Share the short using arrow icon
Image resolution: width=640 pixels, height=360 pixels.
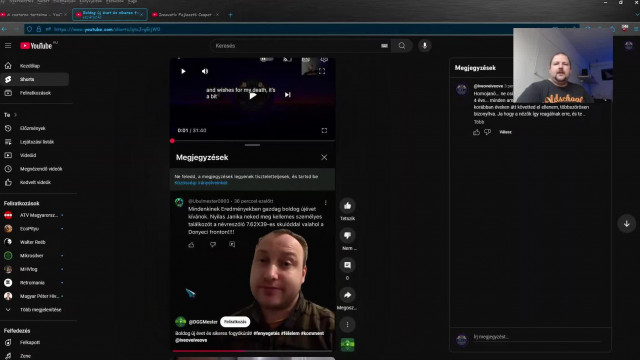[x=347, y=295]
